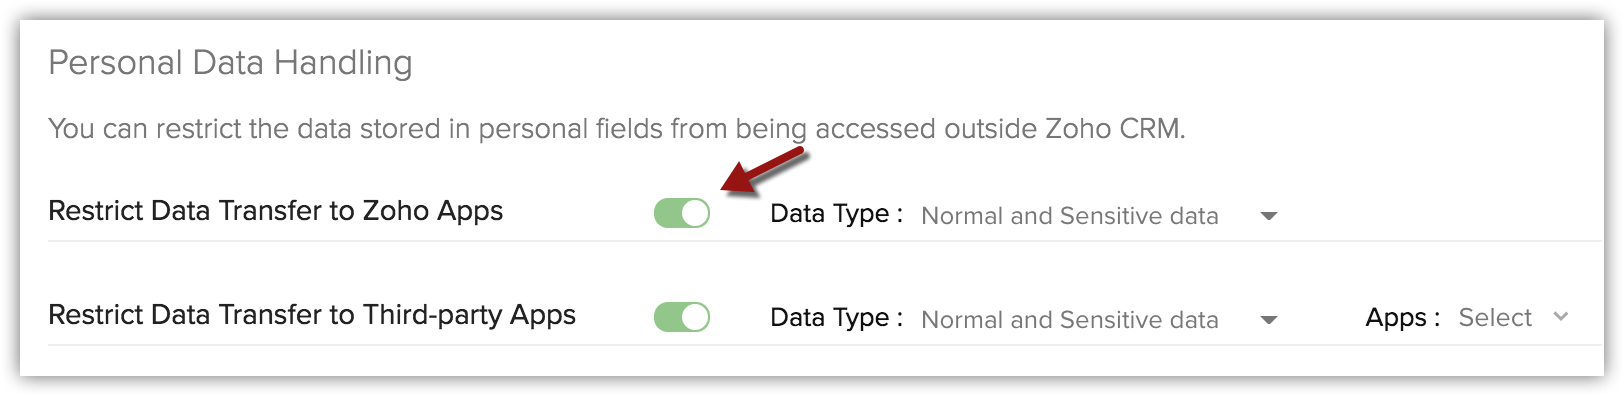Click the 'Restrict Data Transfer to Zoho Apps' label
This screenshot has width=1624, height=396.
275,211
